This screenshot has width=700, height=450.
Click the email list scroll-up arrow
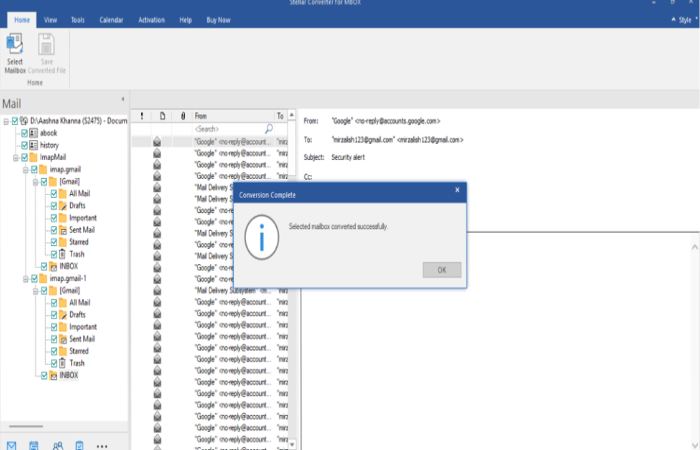tap(292, 115)
